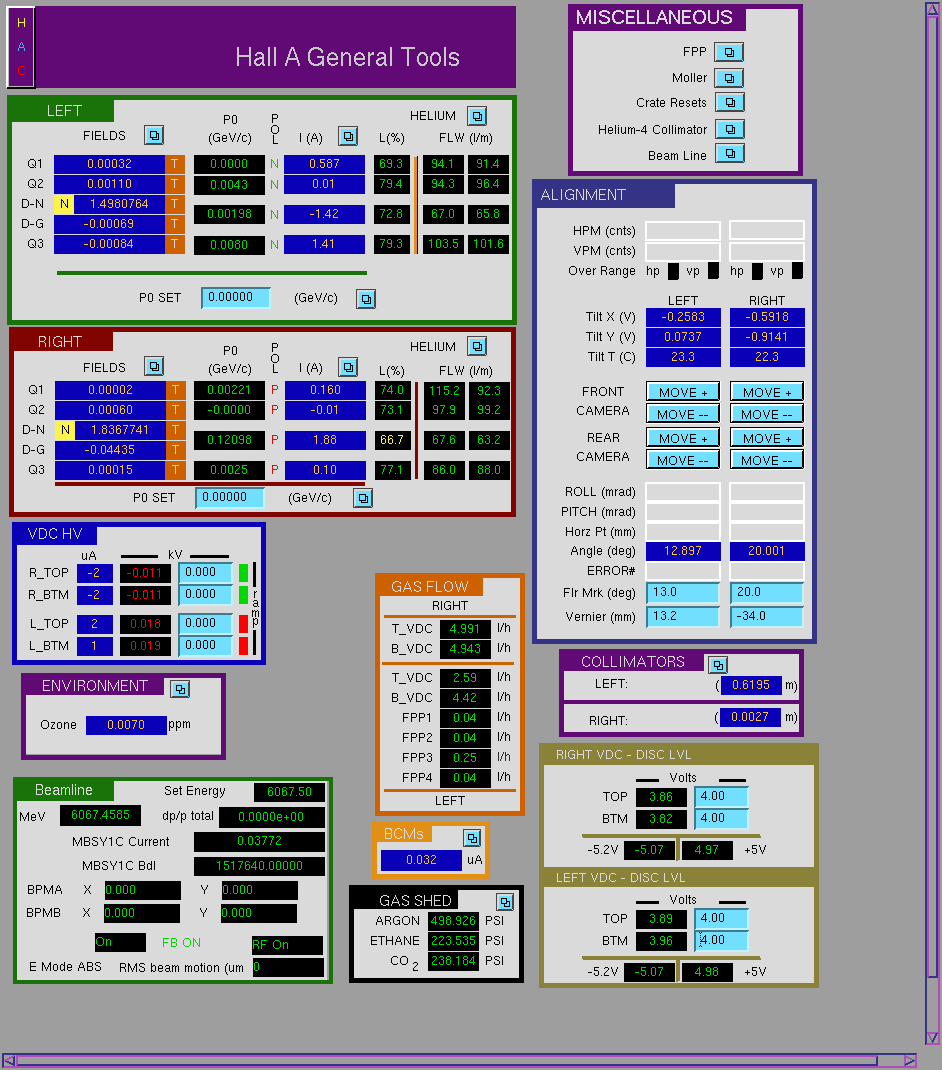The height and width of the screenshot is (1070, 942).
Task: Open the LEFT P0 SET related display
Action: tap(366, 299)
